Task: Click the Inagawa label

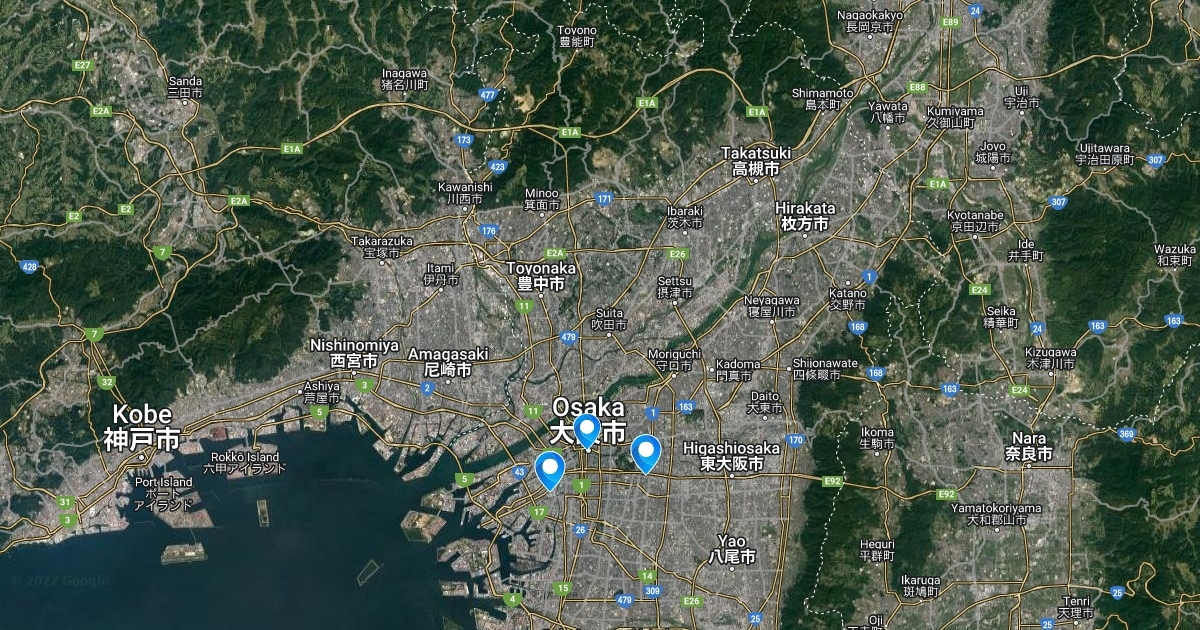Action: point(405,79)
